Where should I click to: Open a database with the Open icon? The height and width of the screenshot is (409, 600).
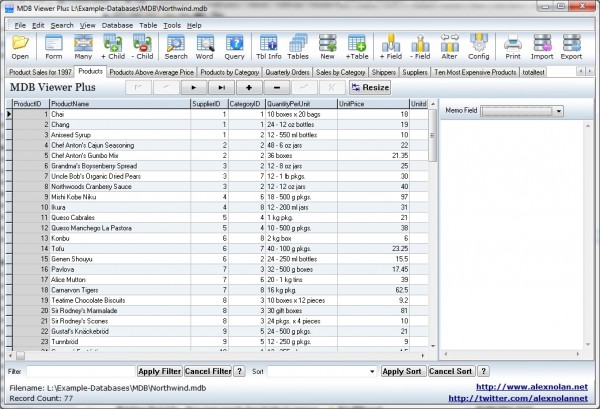pyautogui.click(x=20, y=47)
